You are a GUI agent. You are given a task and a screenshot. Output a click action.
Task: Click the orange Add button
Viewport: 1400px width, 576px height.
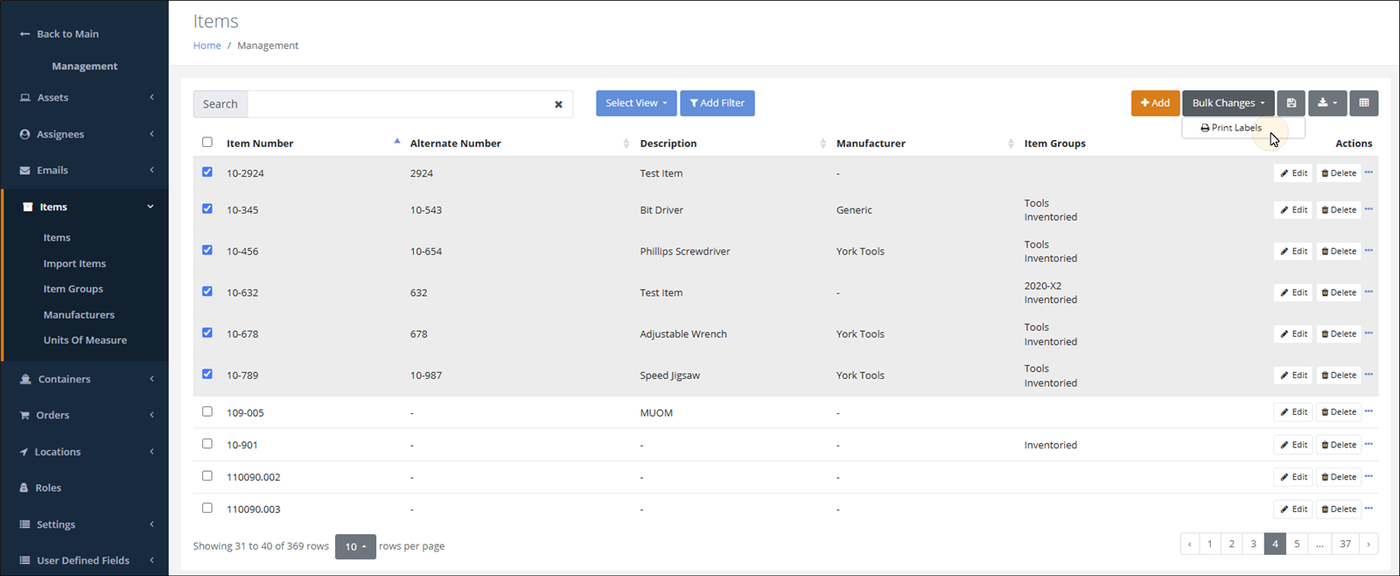(1155, 103)
